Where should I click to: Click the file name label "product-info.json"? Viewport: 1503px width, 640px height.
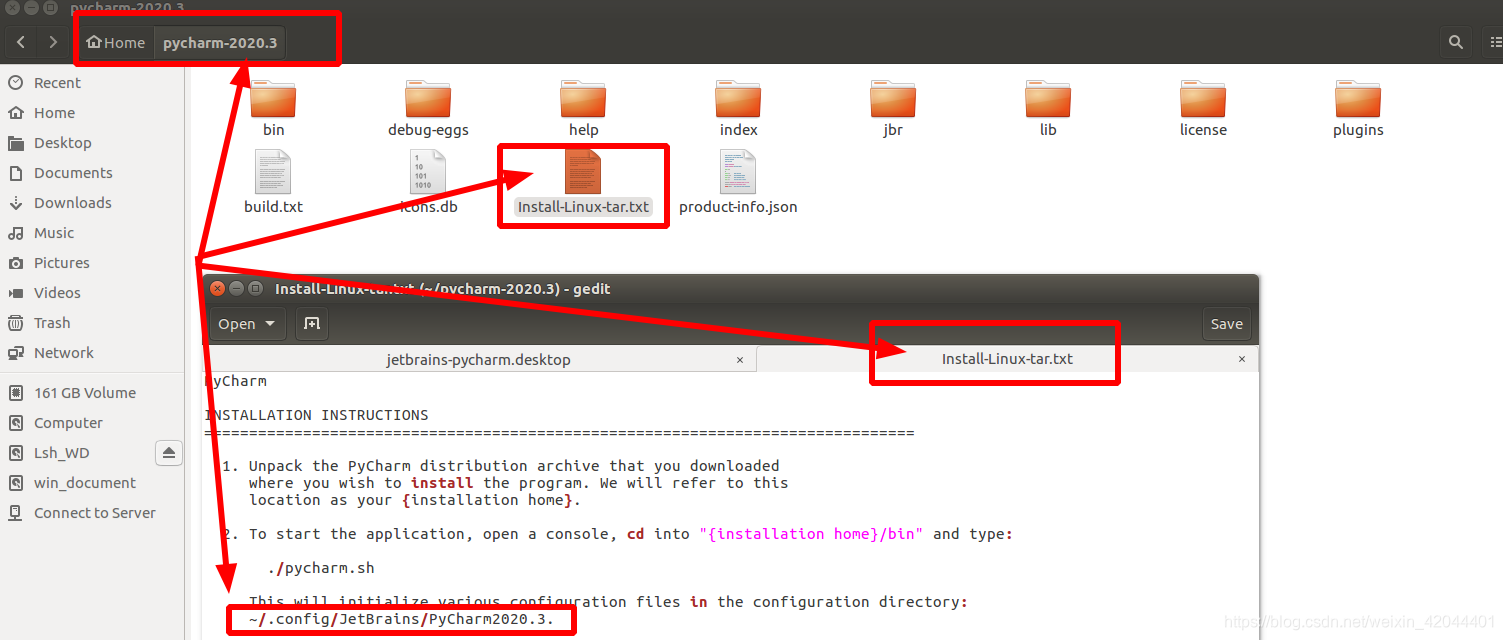pyautogui.click(x=738, y=207)
